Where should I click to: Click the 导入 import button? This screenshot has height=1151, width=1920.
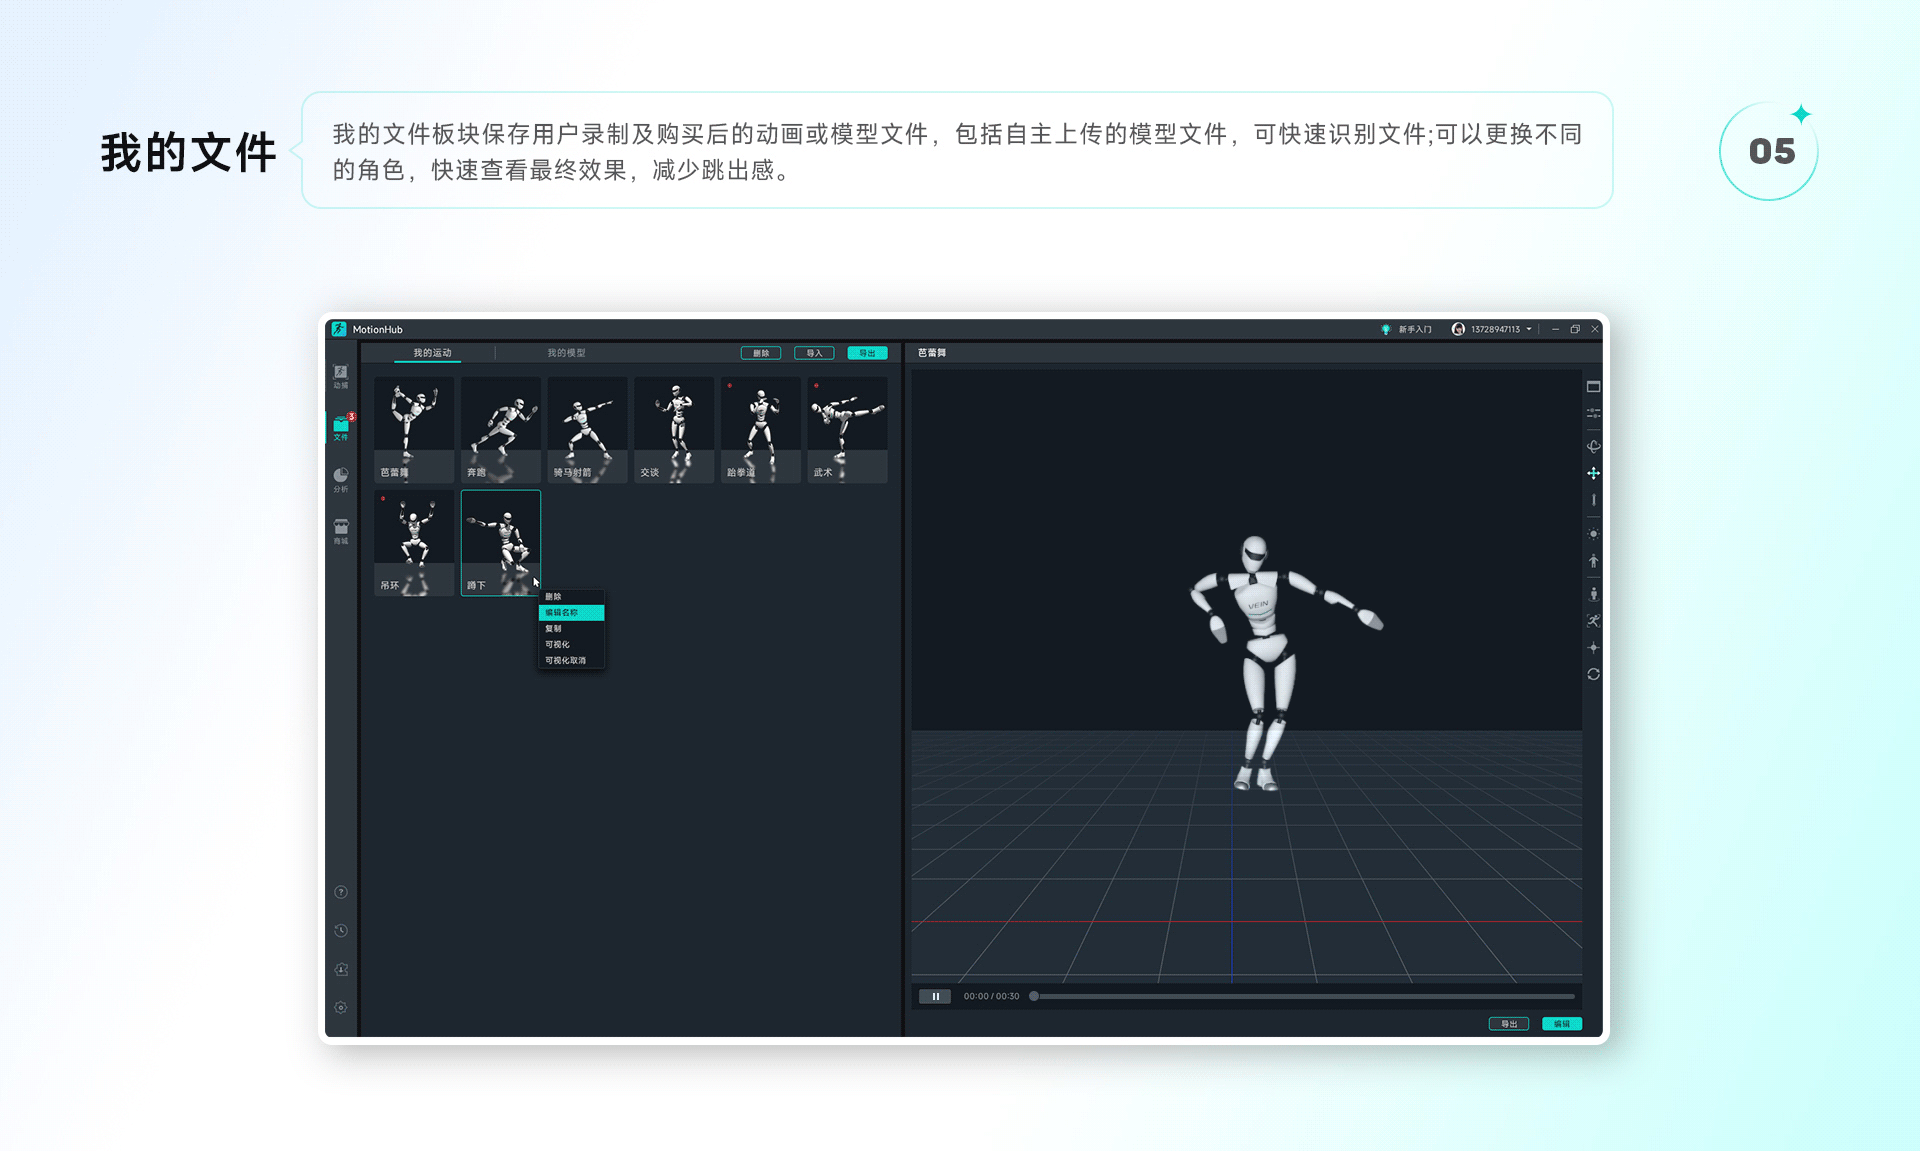point(814,353)
